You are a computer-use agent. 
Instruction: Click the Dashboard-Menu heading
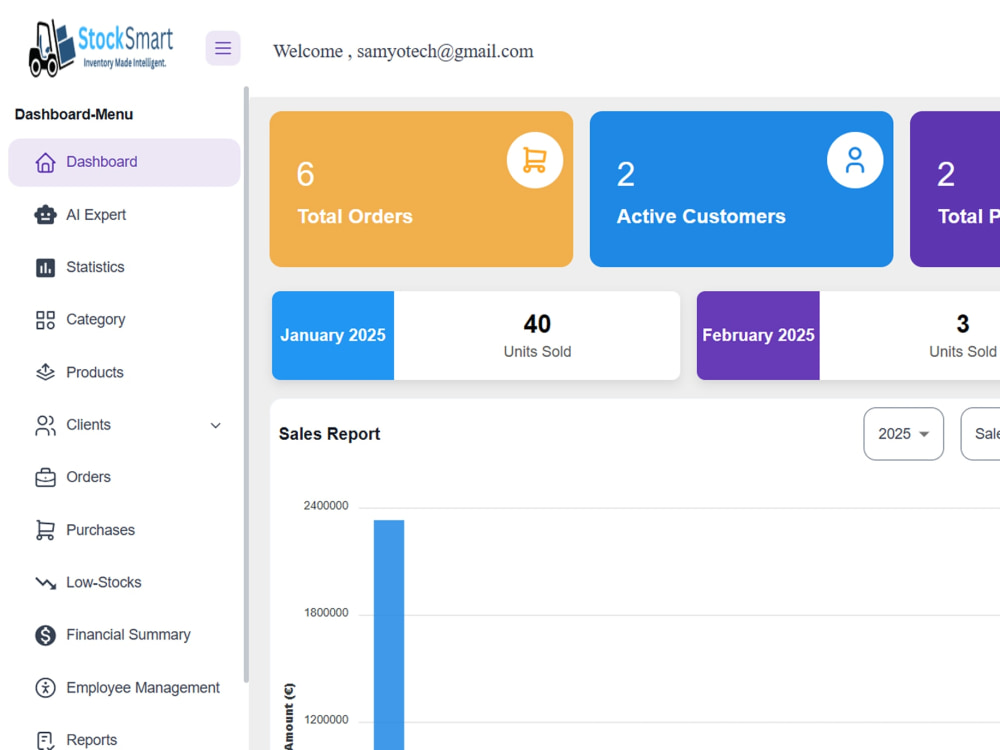pyautogui.click(x=74, y=114)
